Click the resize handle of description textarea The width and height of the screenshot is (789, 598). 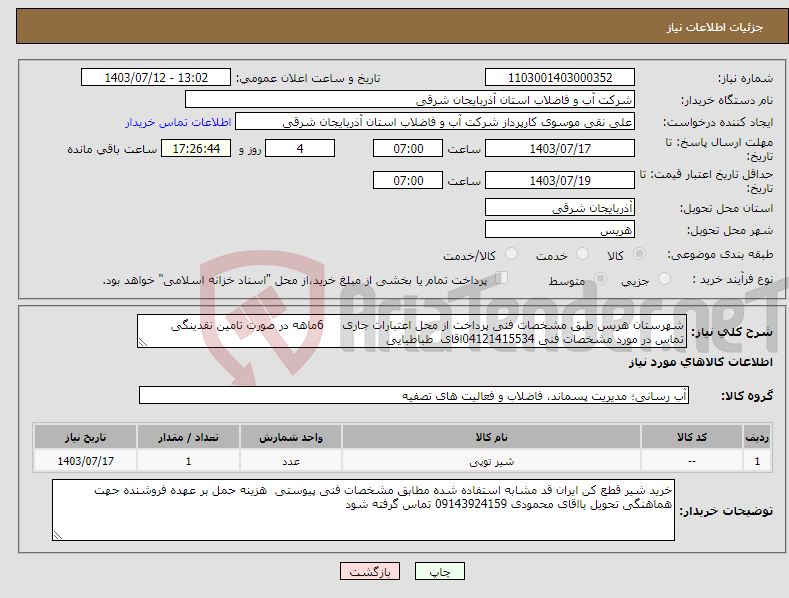pos(143,342)
